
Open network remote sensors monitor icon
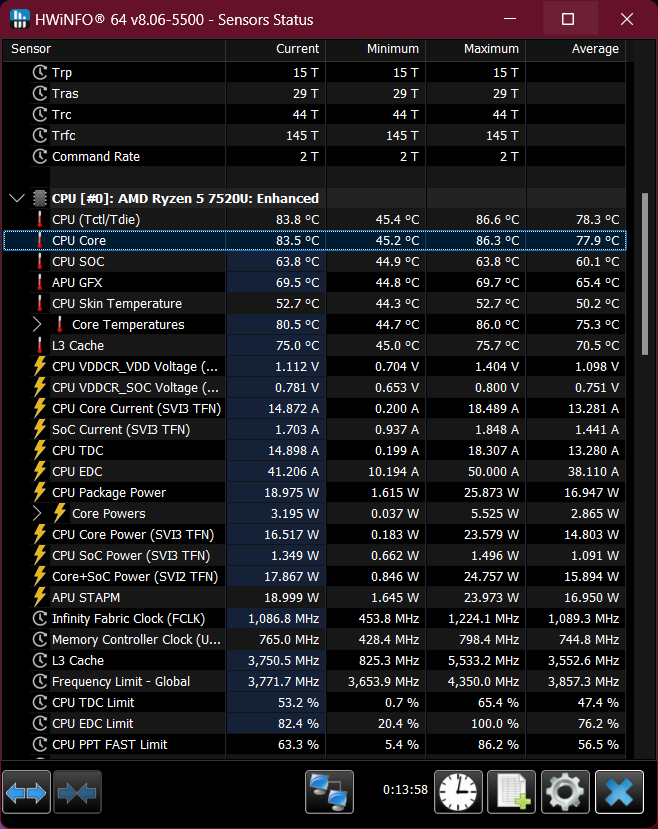tap(329, 792)
